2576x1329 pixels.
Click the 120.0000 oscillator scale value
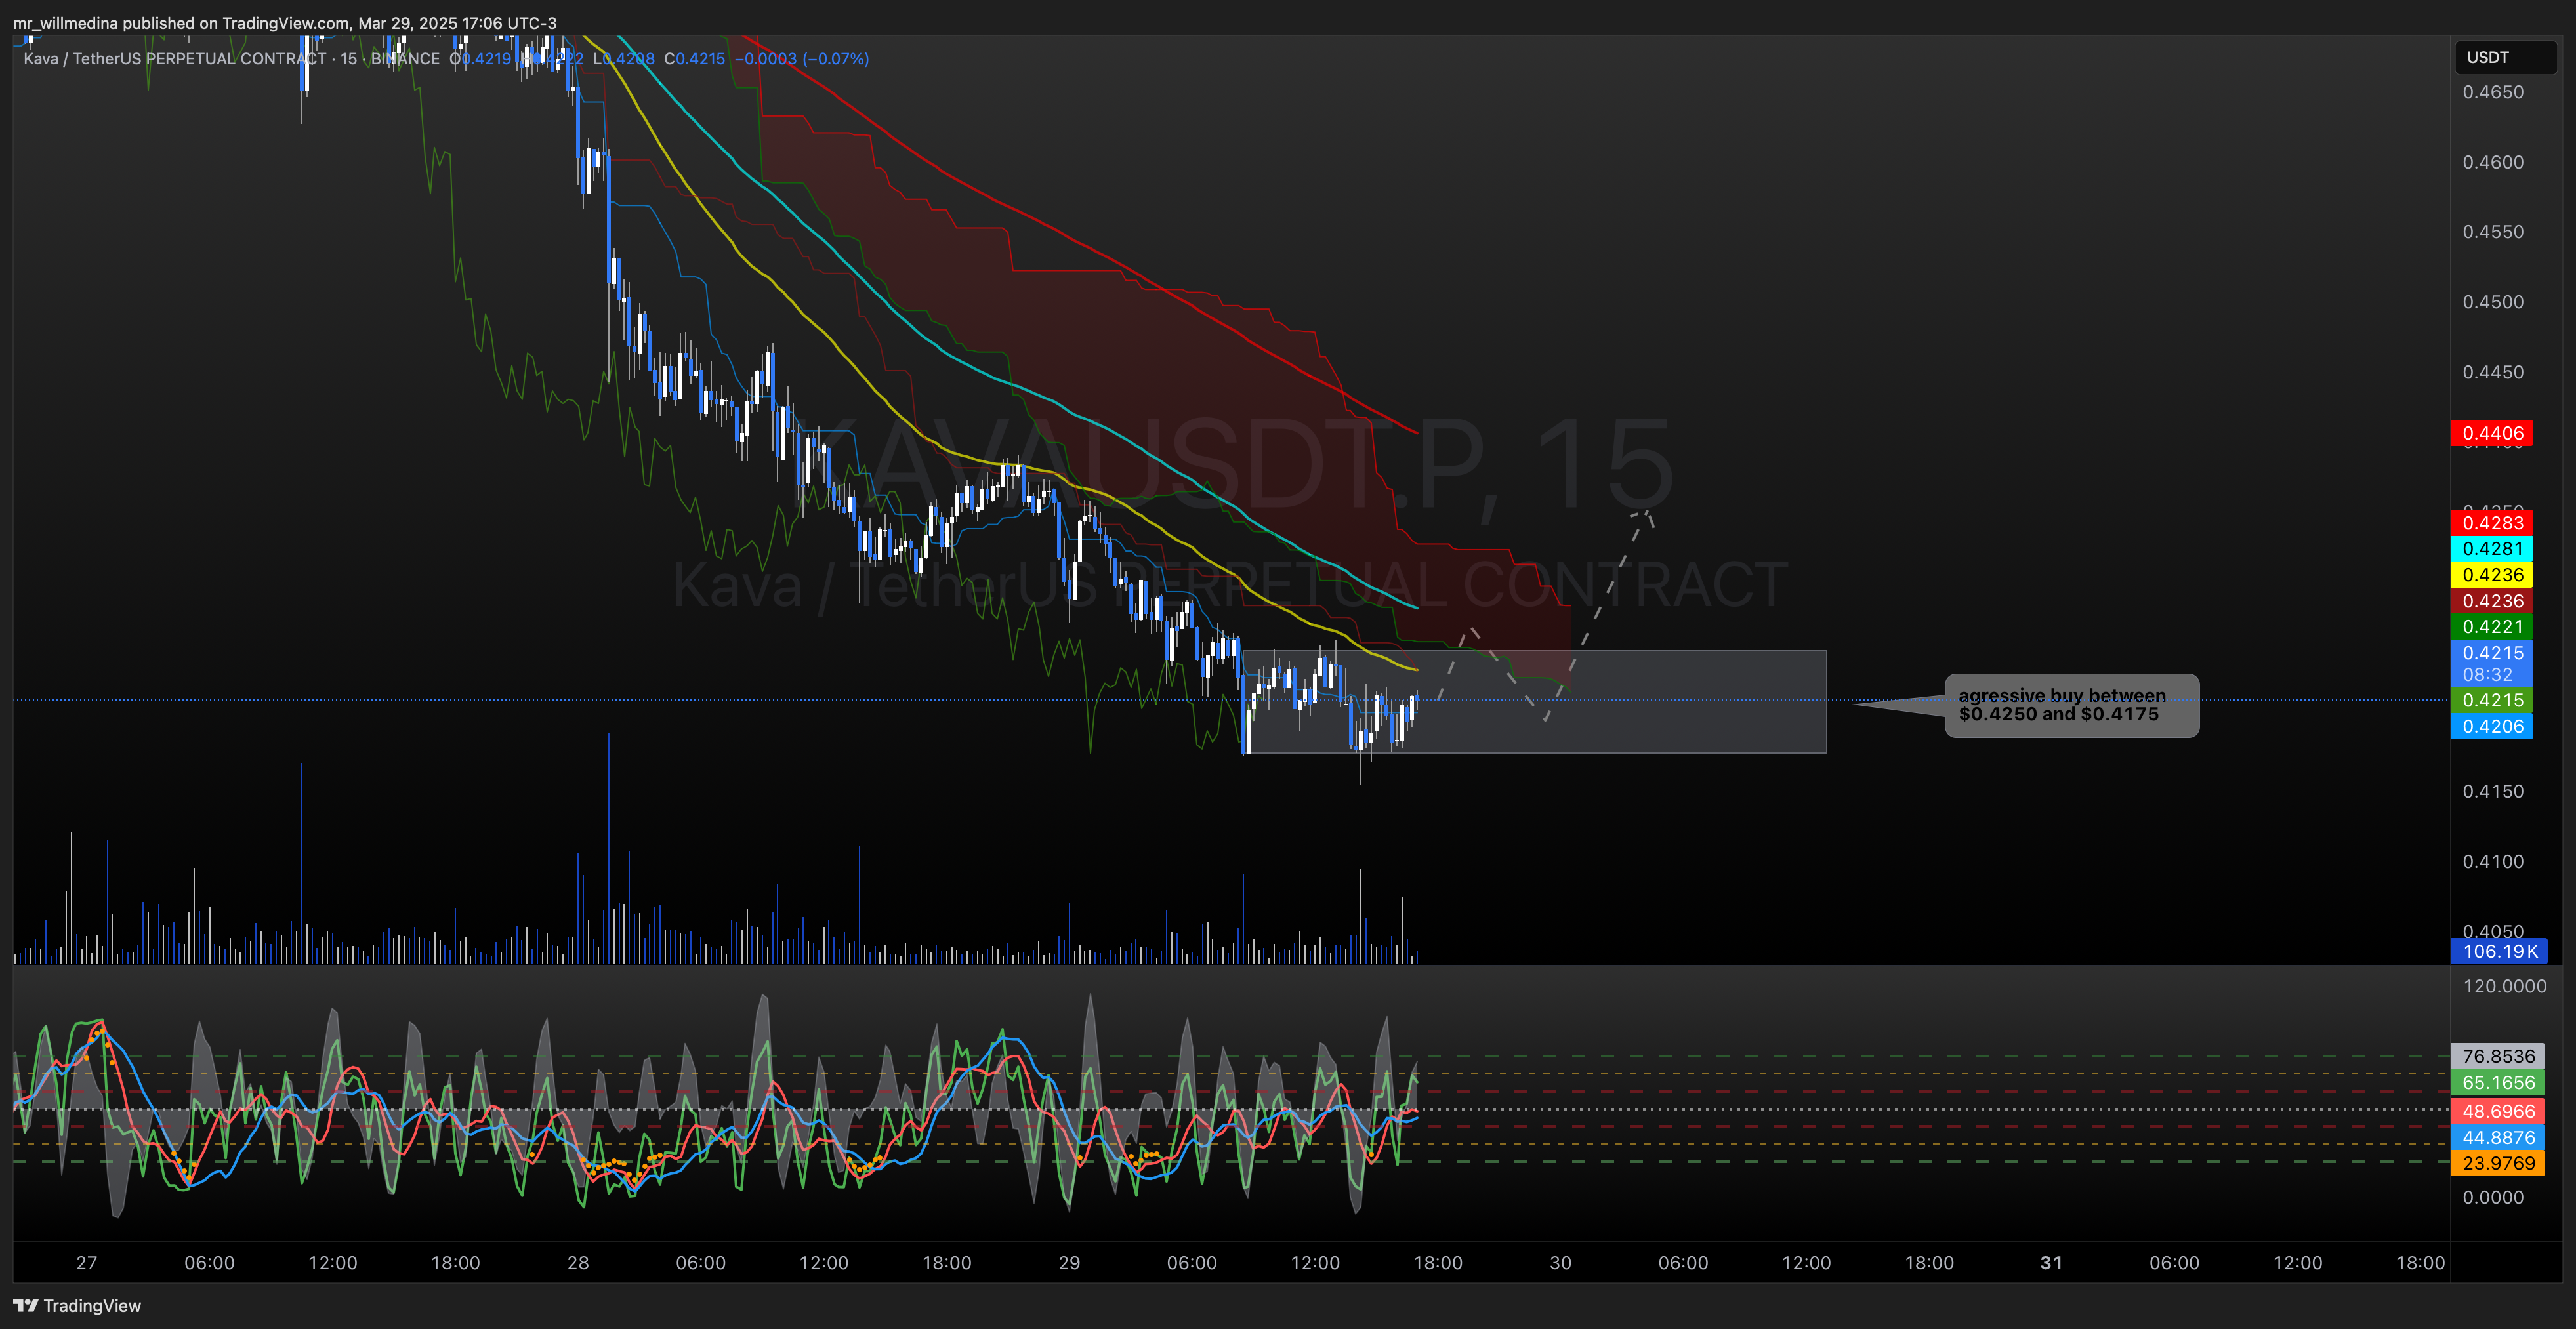coord(2504,986)
